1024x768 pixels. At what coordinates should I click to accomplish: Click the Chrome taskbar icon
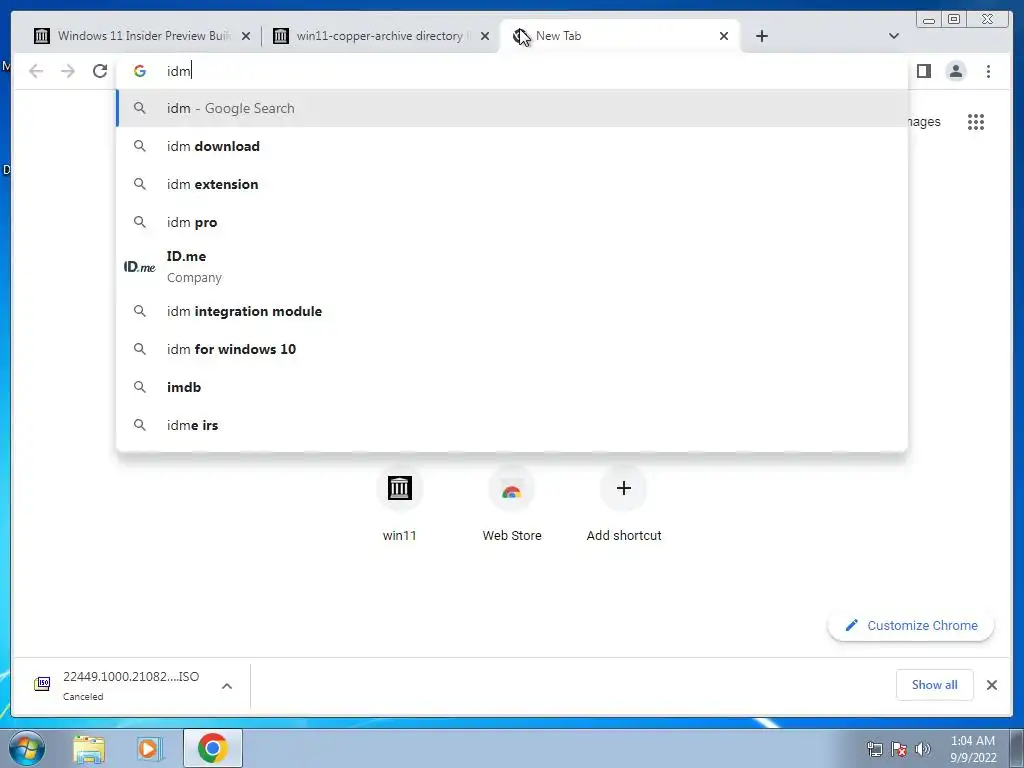point(213,748)
